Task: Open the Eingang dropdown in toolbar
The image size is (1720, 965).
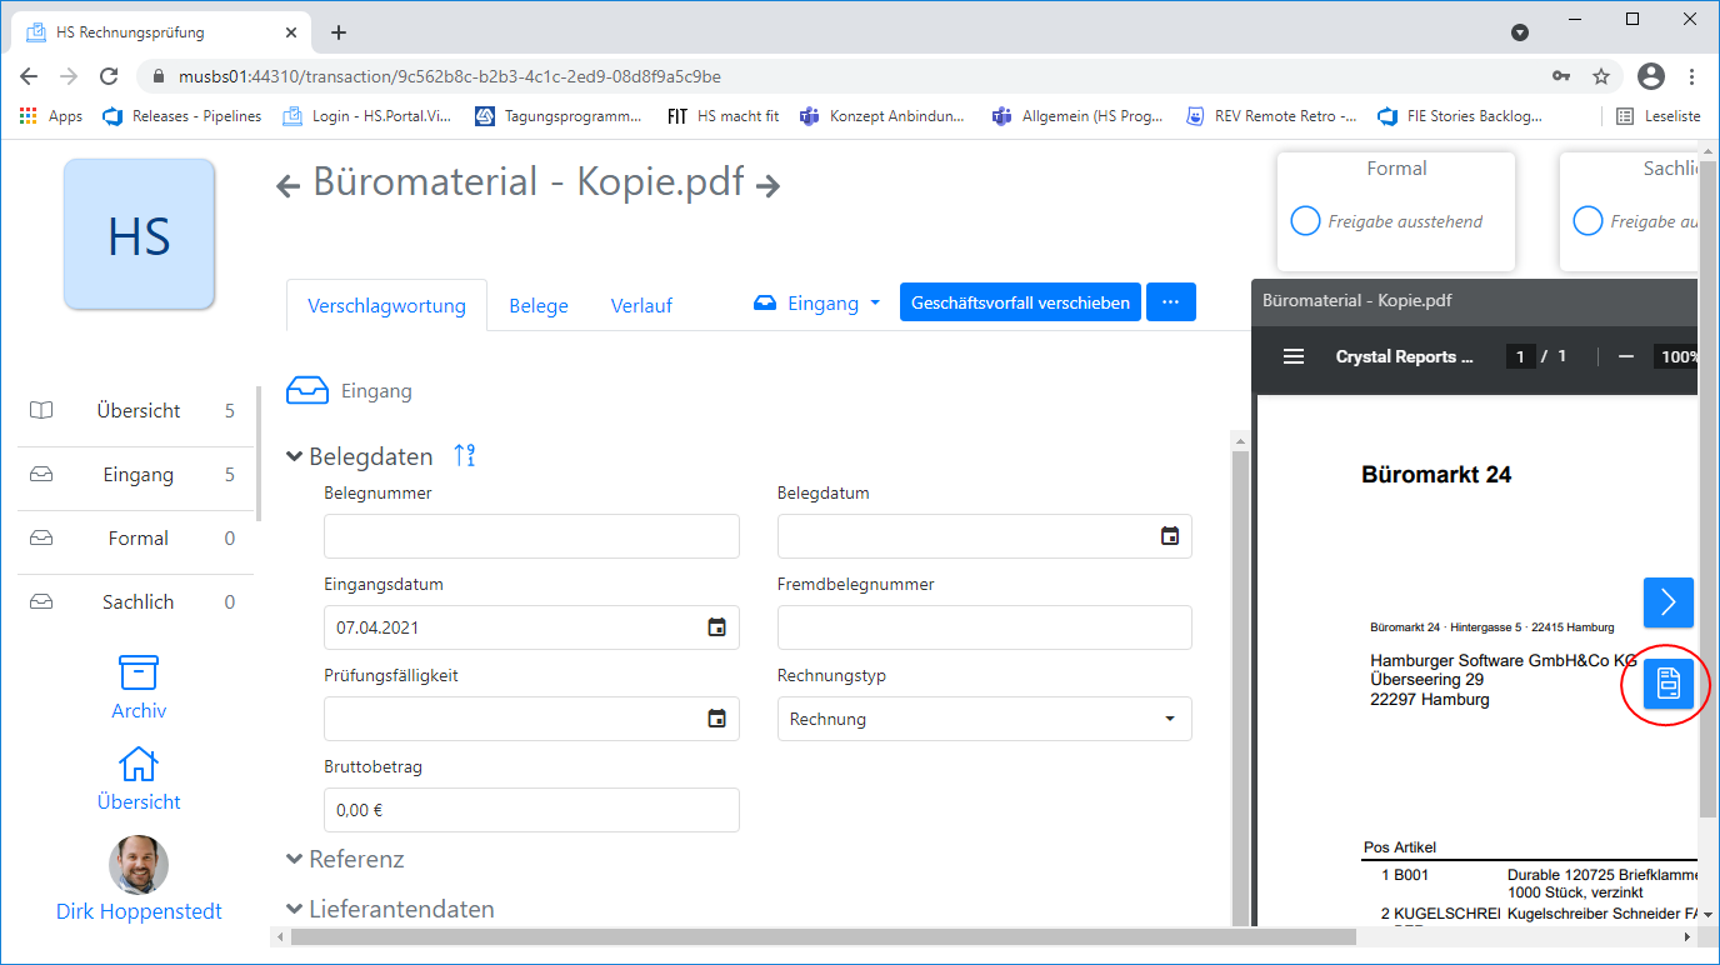Action: tap(818, 303)
